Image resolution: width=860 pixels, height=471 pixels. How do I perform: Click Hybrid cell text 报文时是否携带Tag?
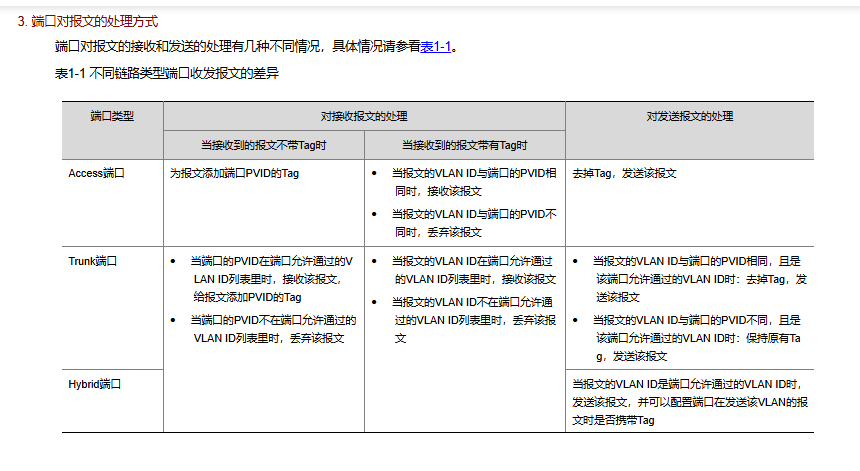coord(613,421)
